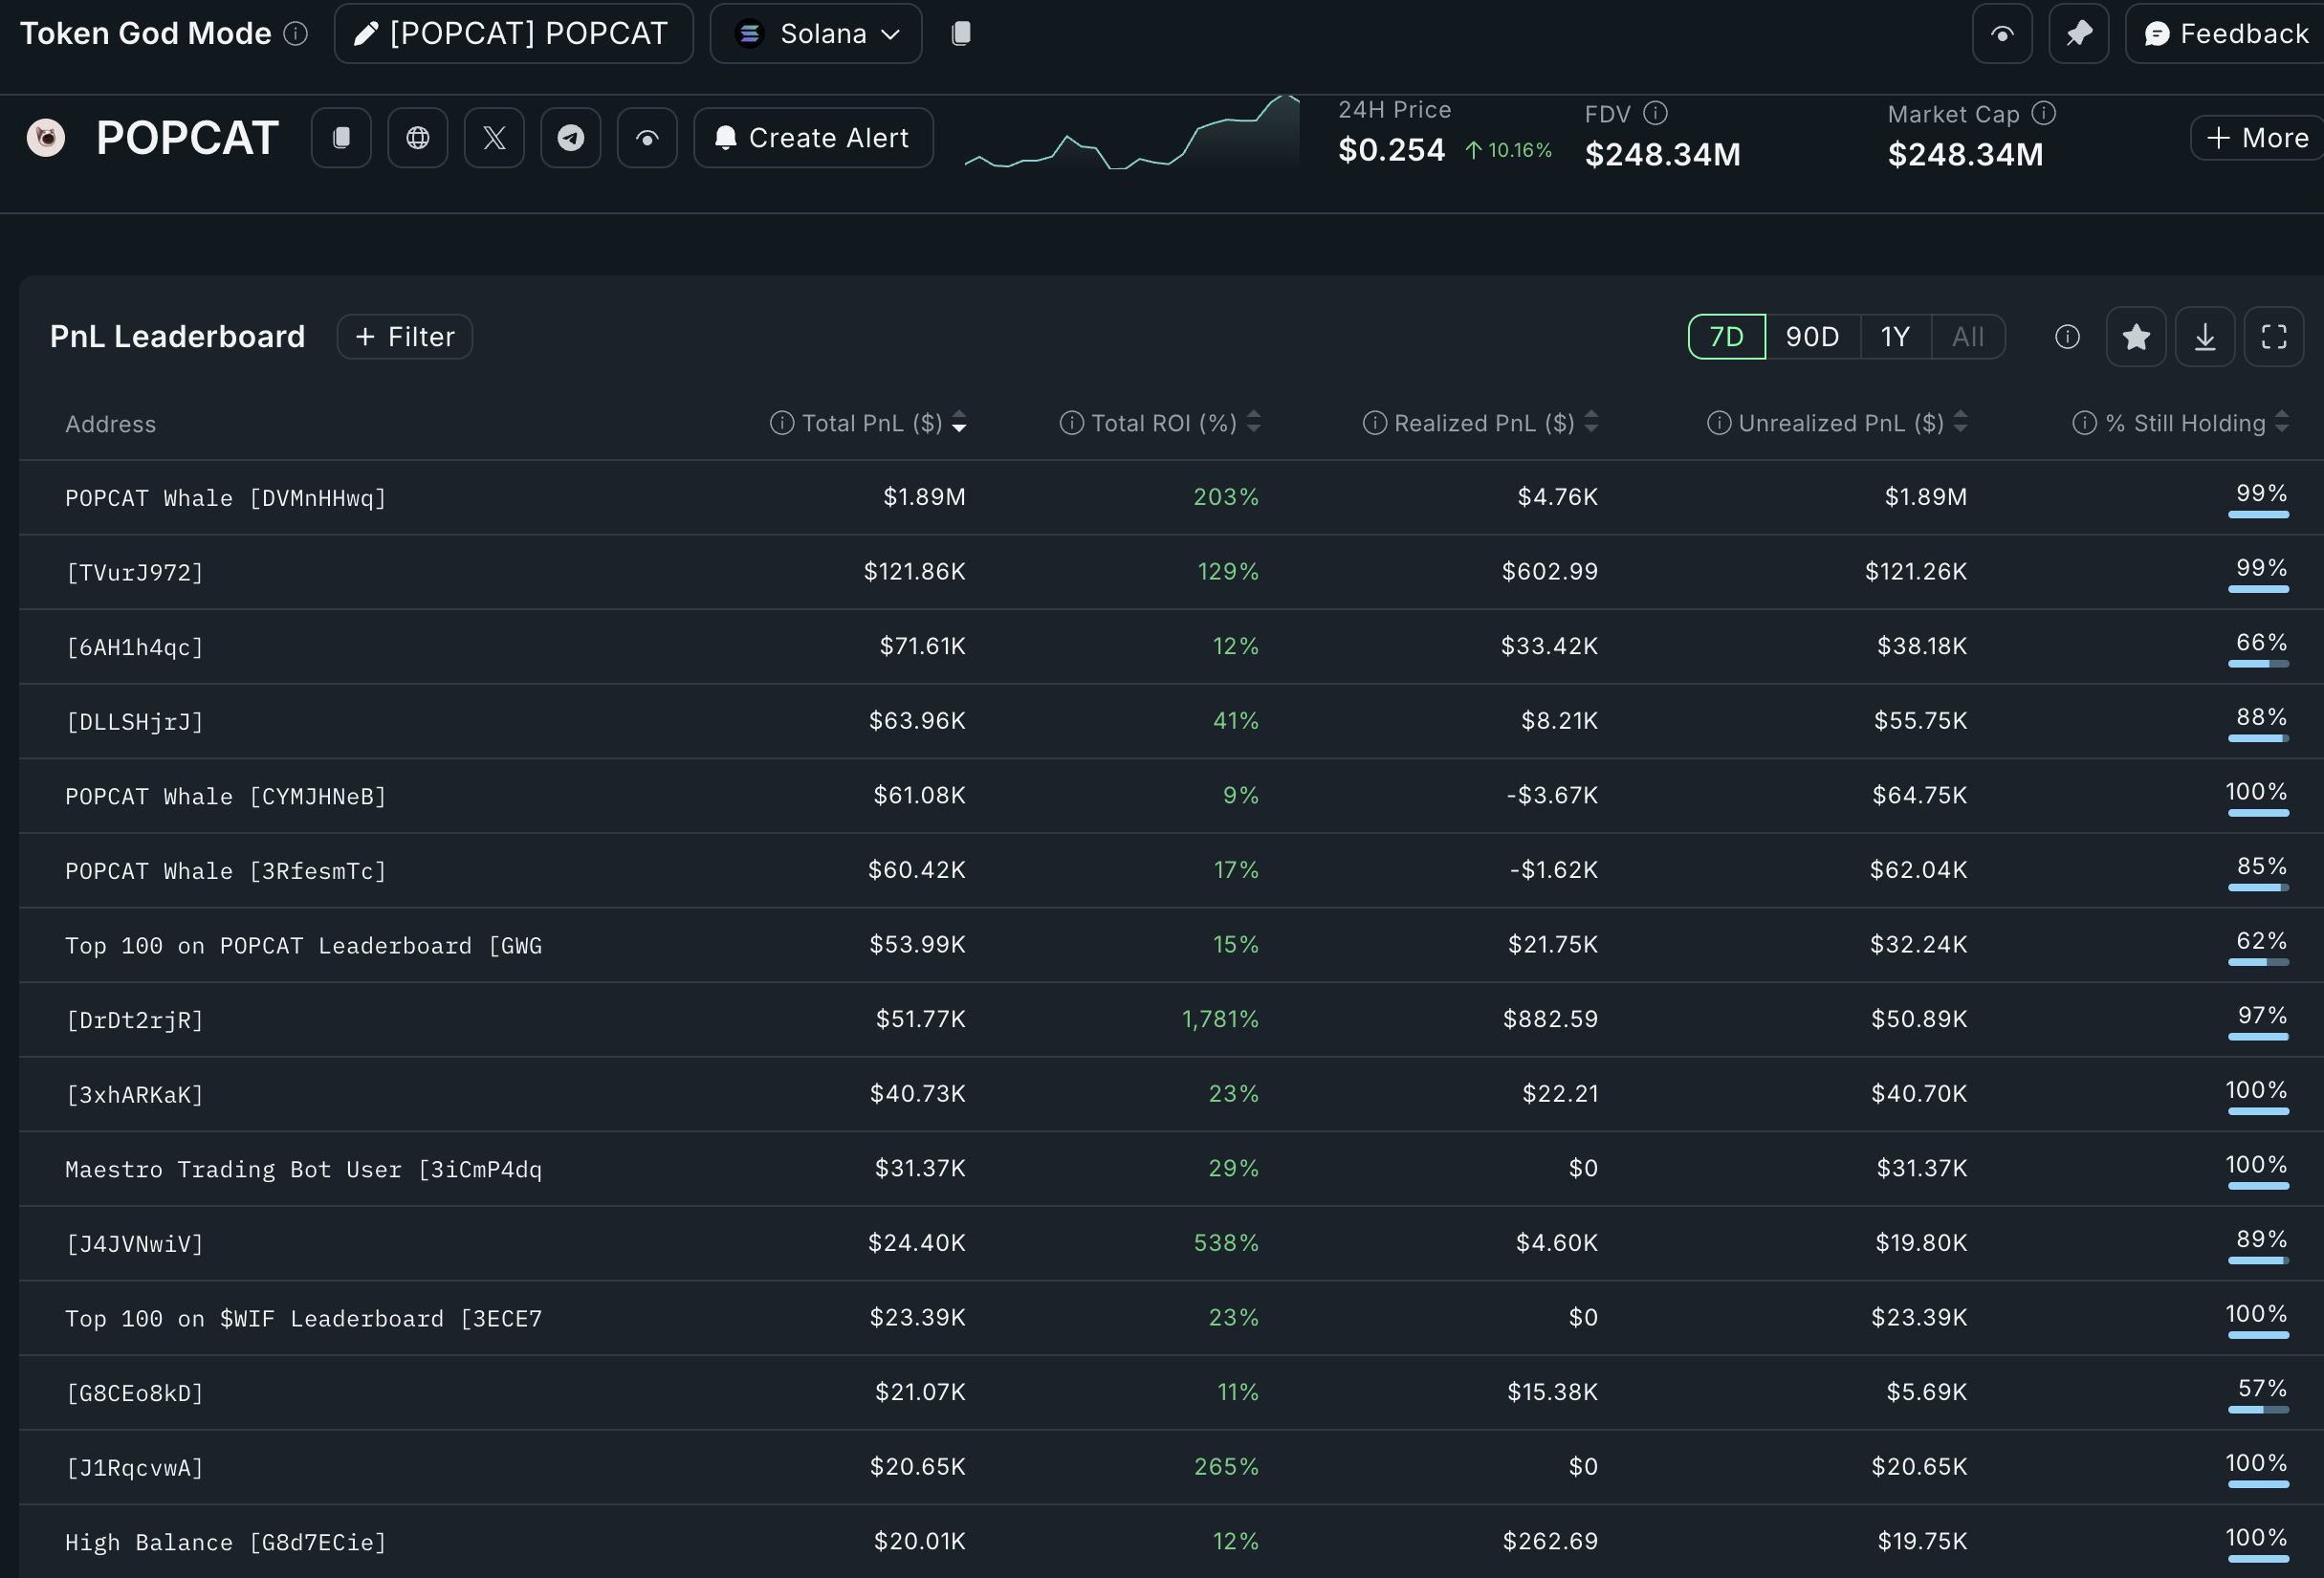Toggle the eye icon in top bar
The height and width of the screenshot is (1578, 2324).
[x=2001, y=34]
